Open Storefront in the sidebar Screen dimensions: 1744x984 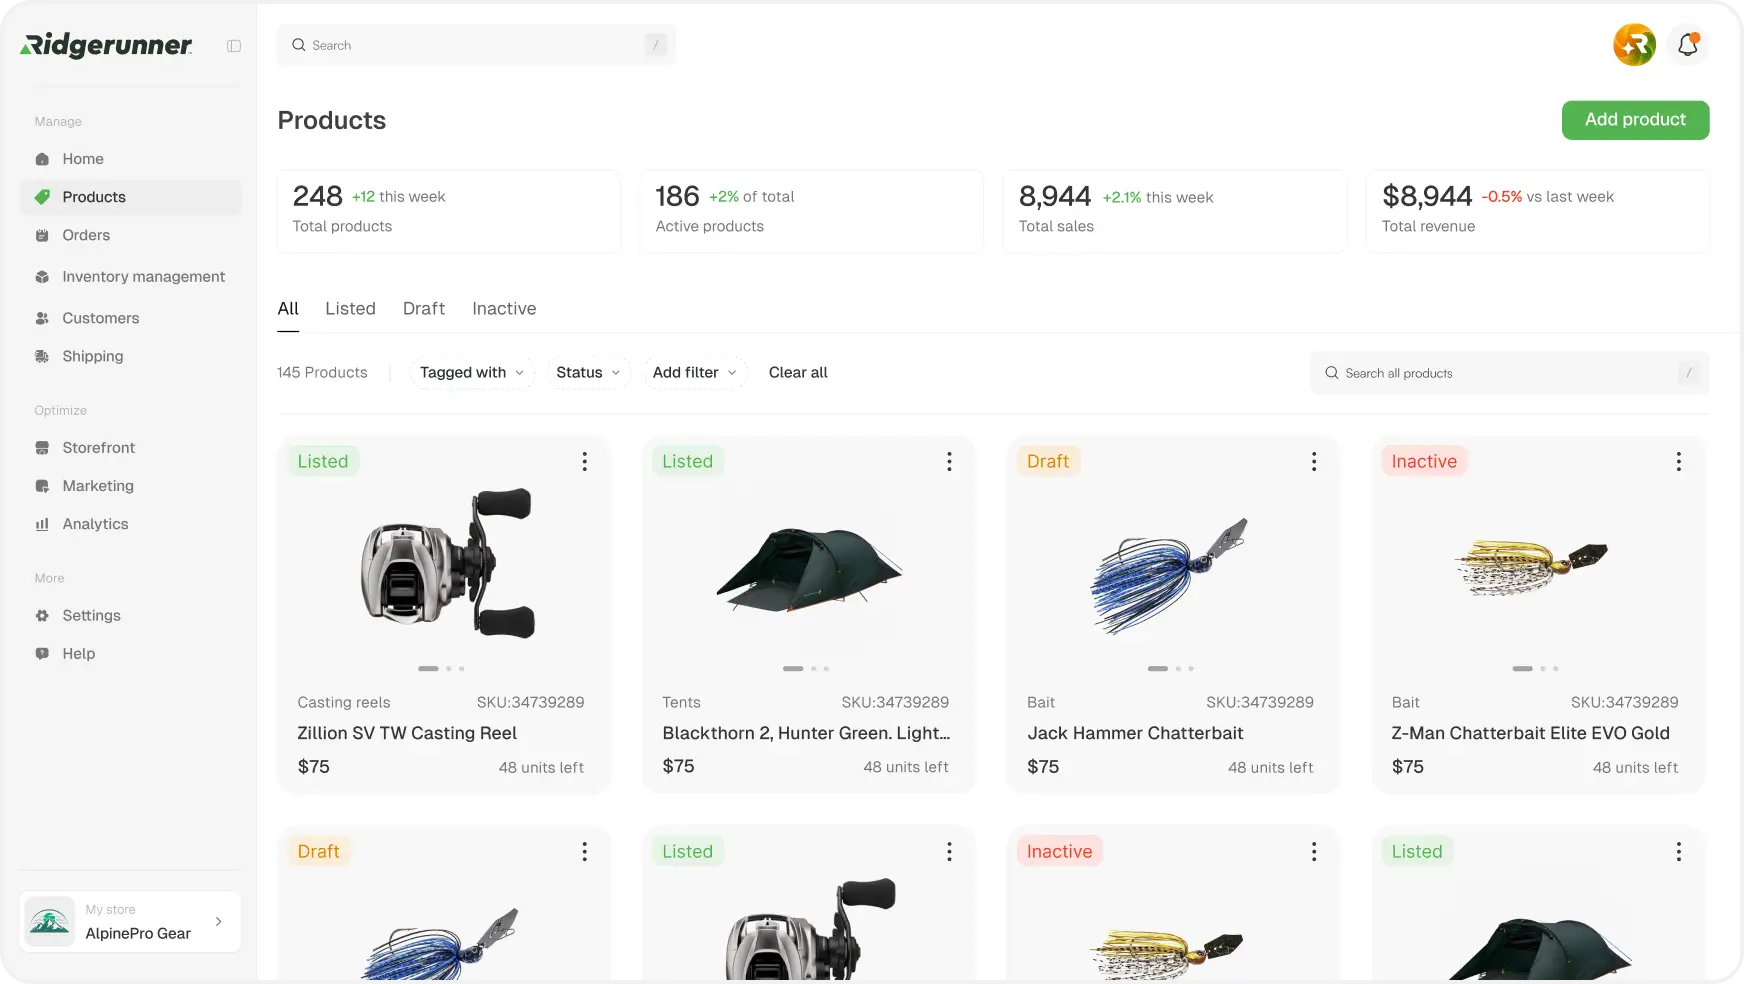[130, 448]
